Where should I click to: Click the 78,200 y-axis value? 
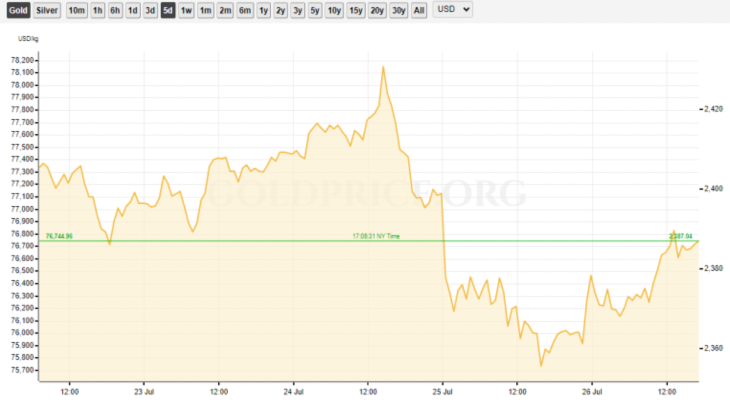pyautogui.click(x=22, y=60)
